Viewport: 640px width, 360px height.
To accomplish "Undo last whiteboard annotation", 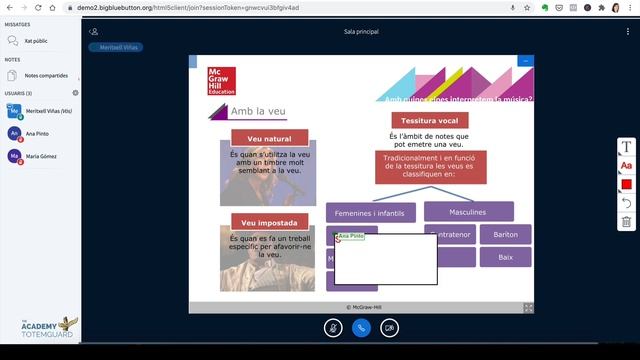I will pyautogui.click(x=626, y=203).
